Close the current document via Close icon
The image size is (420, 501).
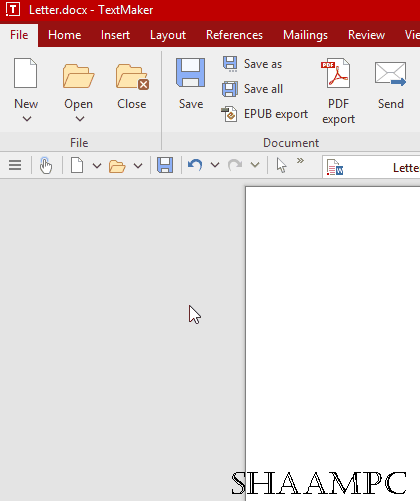point(132,77)
